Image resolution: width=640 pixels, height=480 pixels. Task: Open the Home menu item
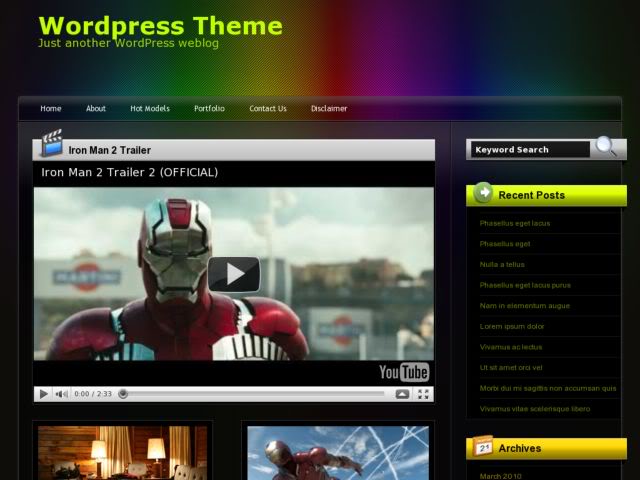click(51, 109)
